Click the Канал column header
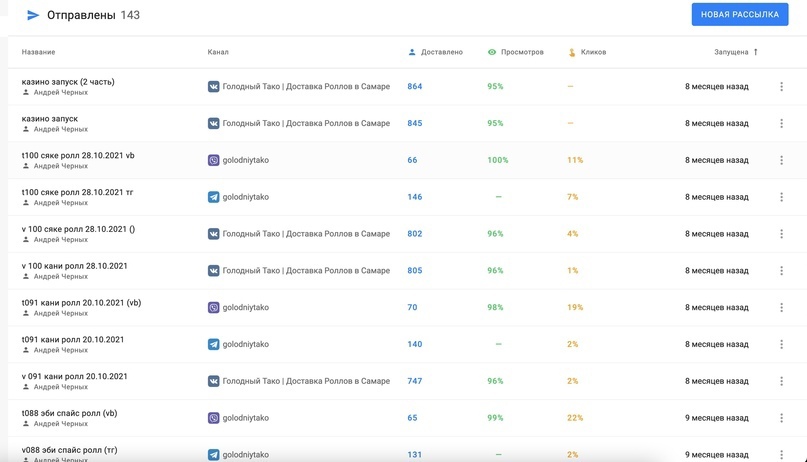 [x=218, y=52]
